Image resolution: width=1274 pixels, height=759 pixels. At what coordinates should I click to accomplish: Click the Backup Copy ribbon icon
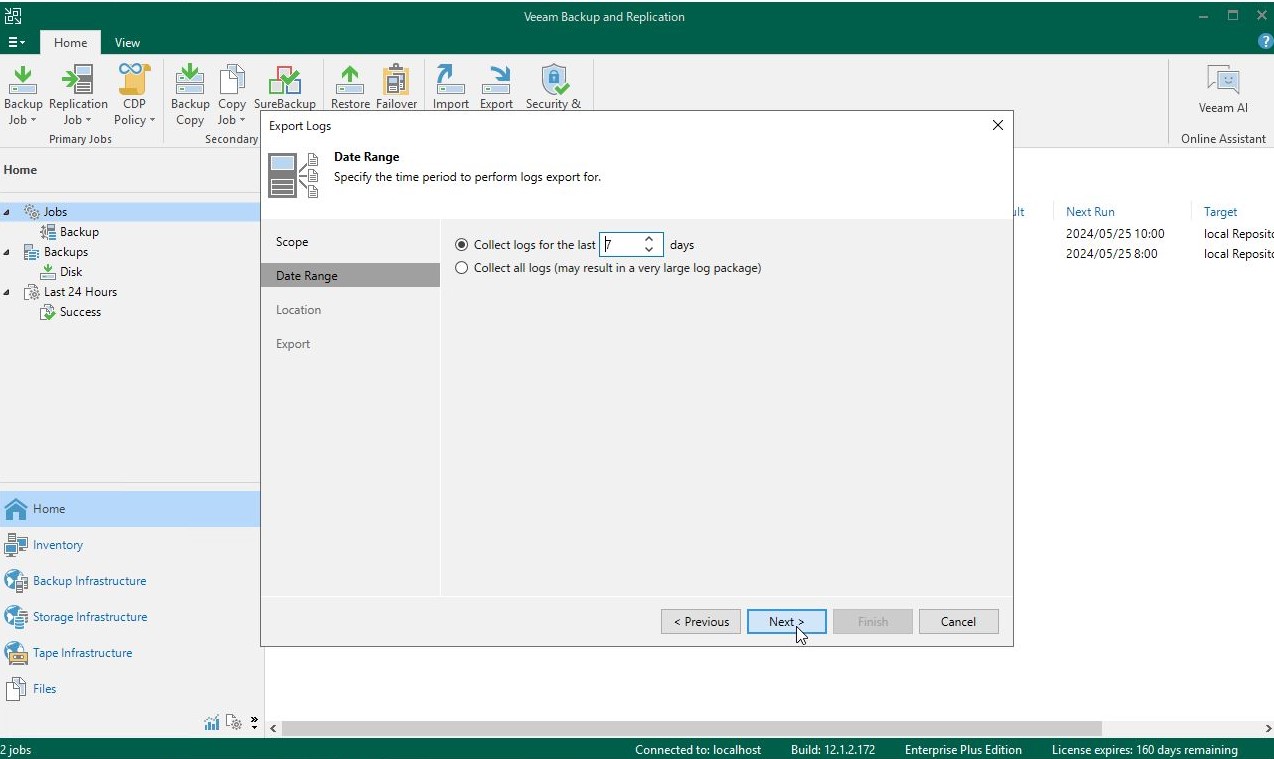pyautogui.click(x=190, y=95)
